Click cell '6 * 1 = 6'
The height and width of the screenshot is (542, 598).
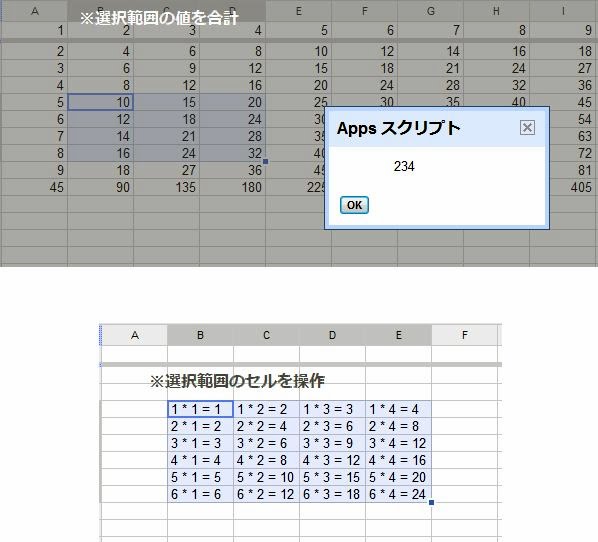200,494
